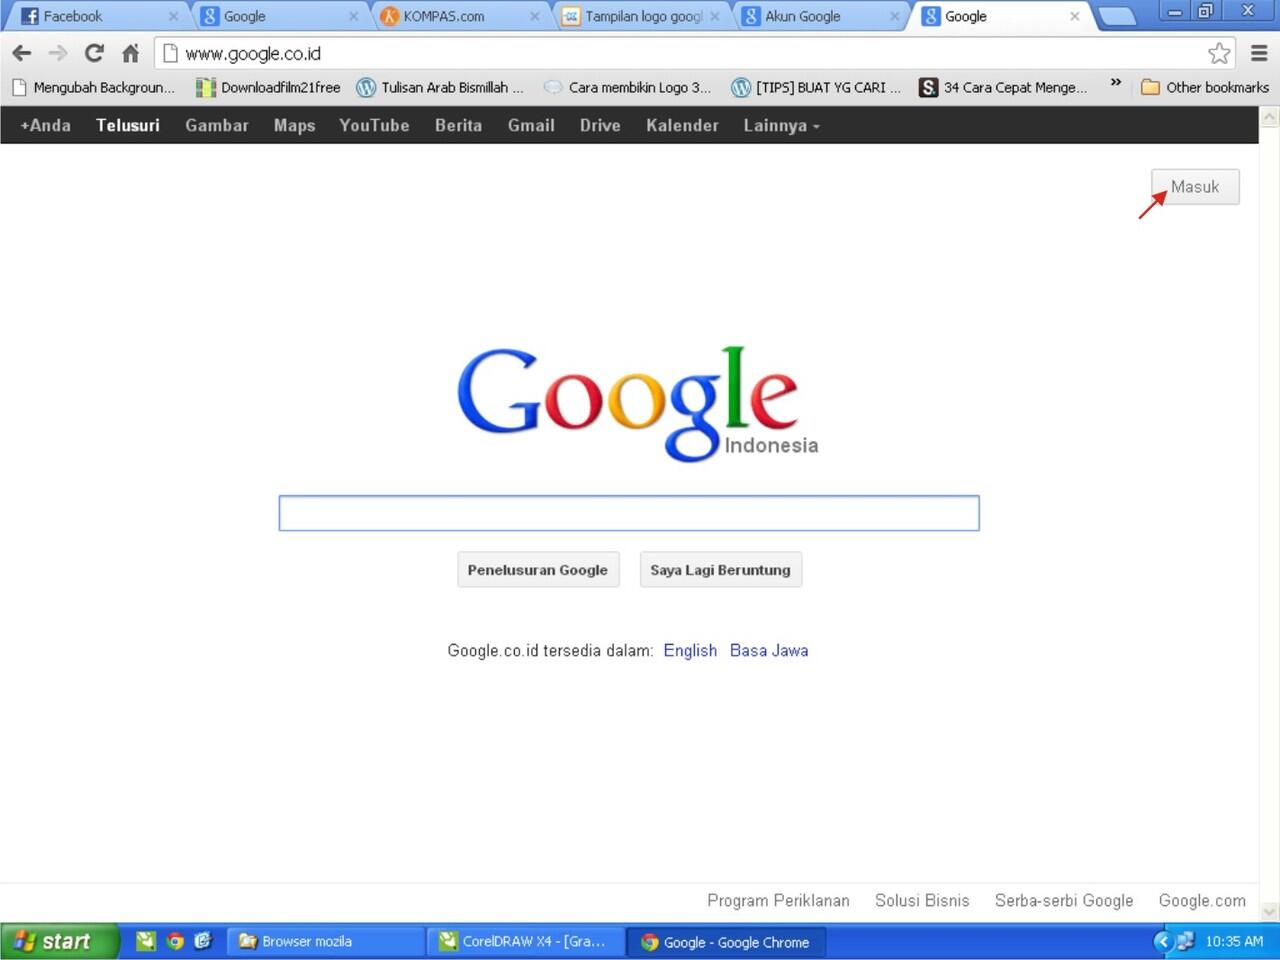Open the home page via house icon

(x=130, y=53)
